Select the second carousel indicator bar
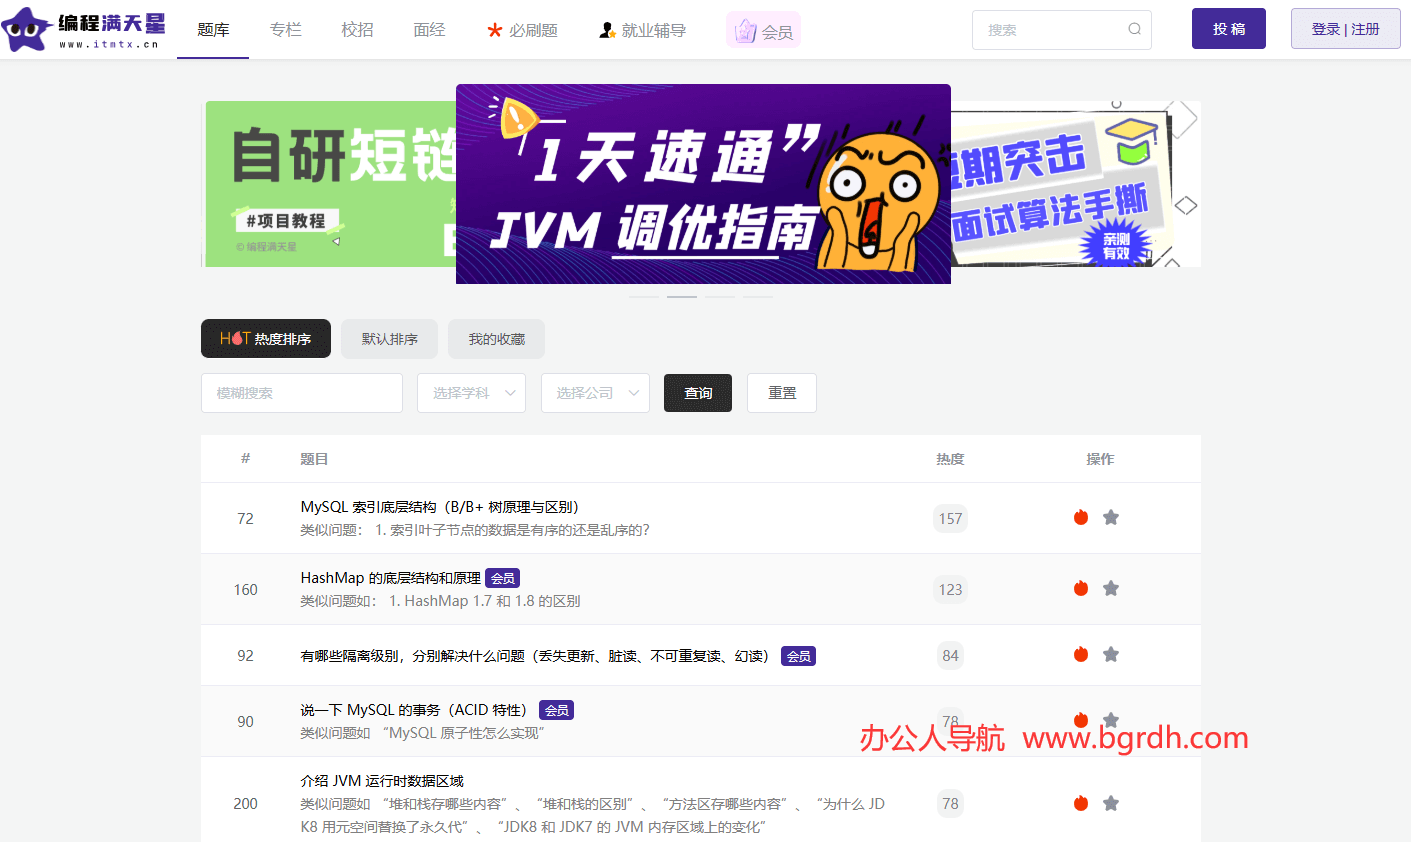This screenshot has width=1411, height=842. coord(682,296)
